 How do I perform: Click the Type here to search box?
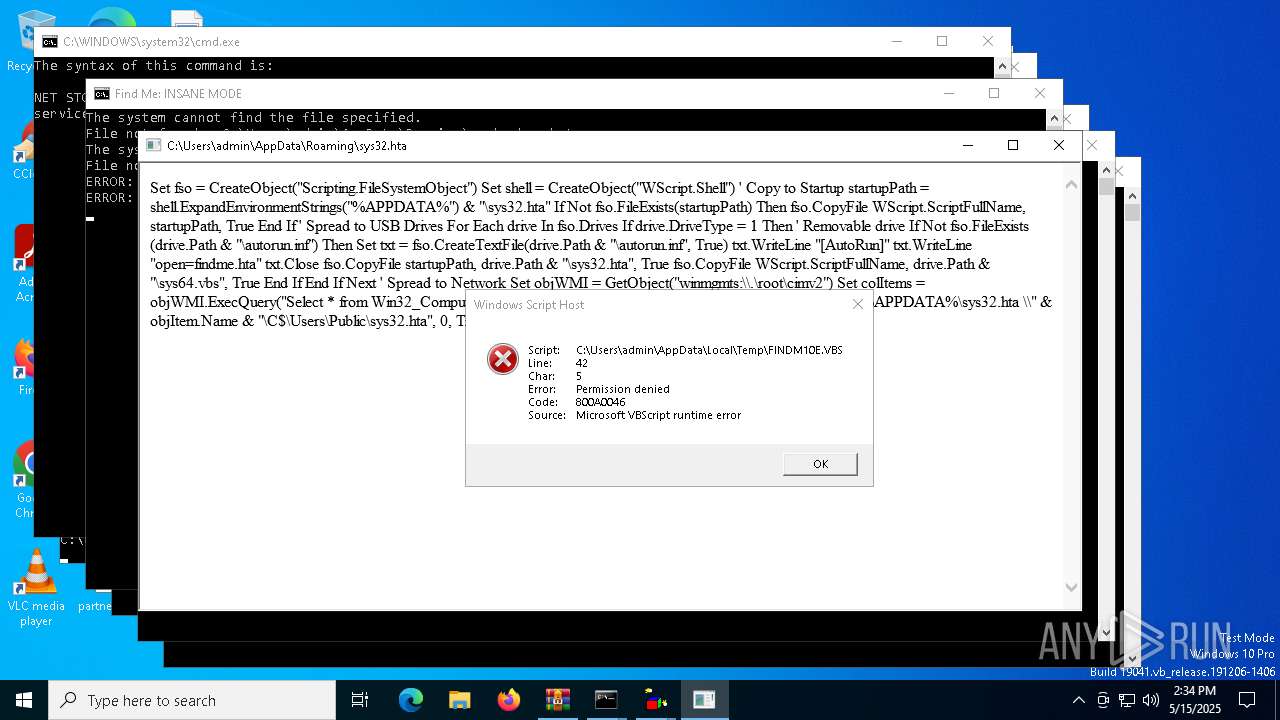click(x=192, y=700)
